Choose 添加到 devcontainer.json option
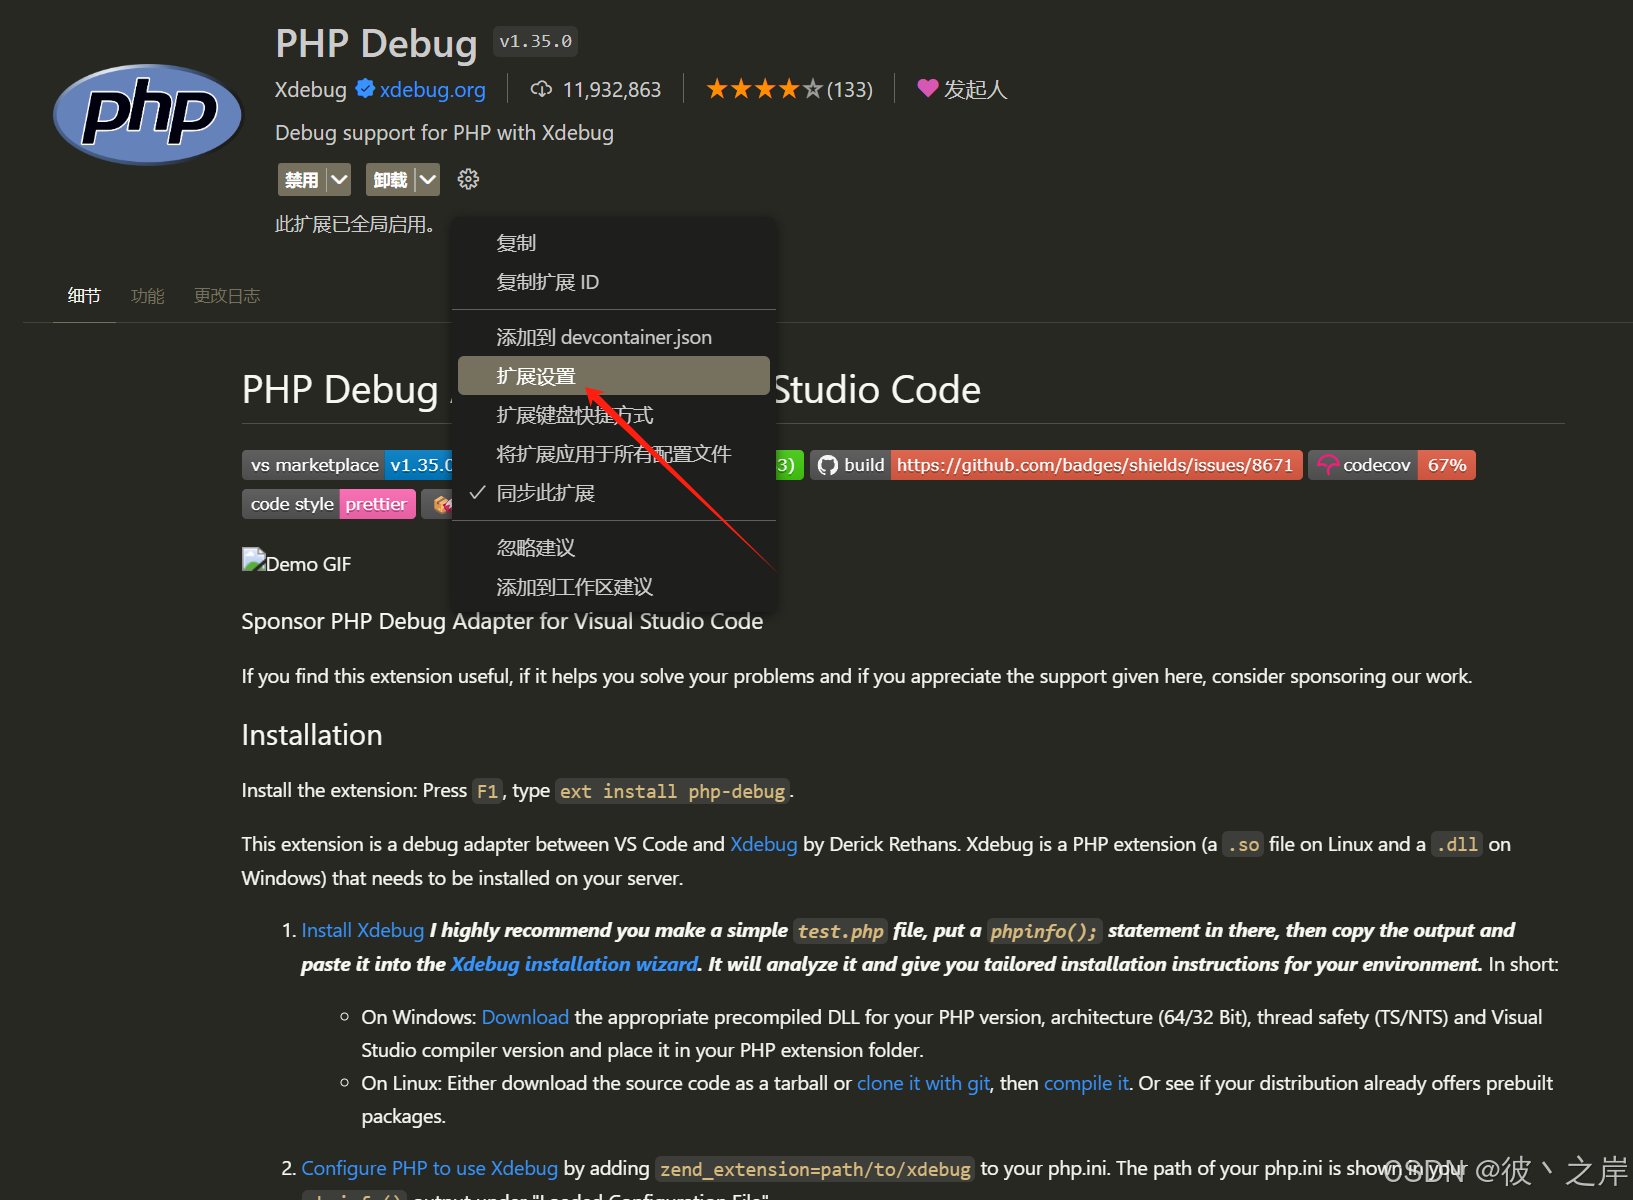This screenshot has height=1200, width=1633. click(x=604, y=336)
